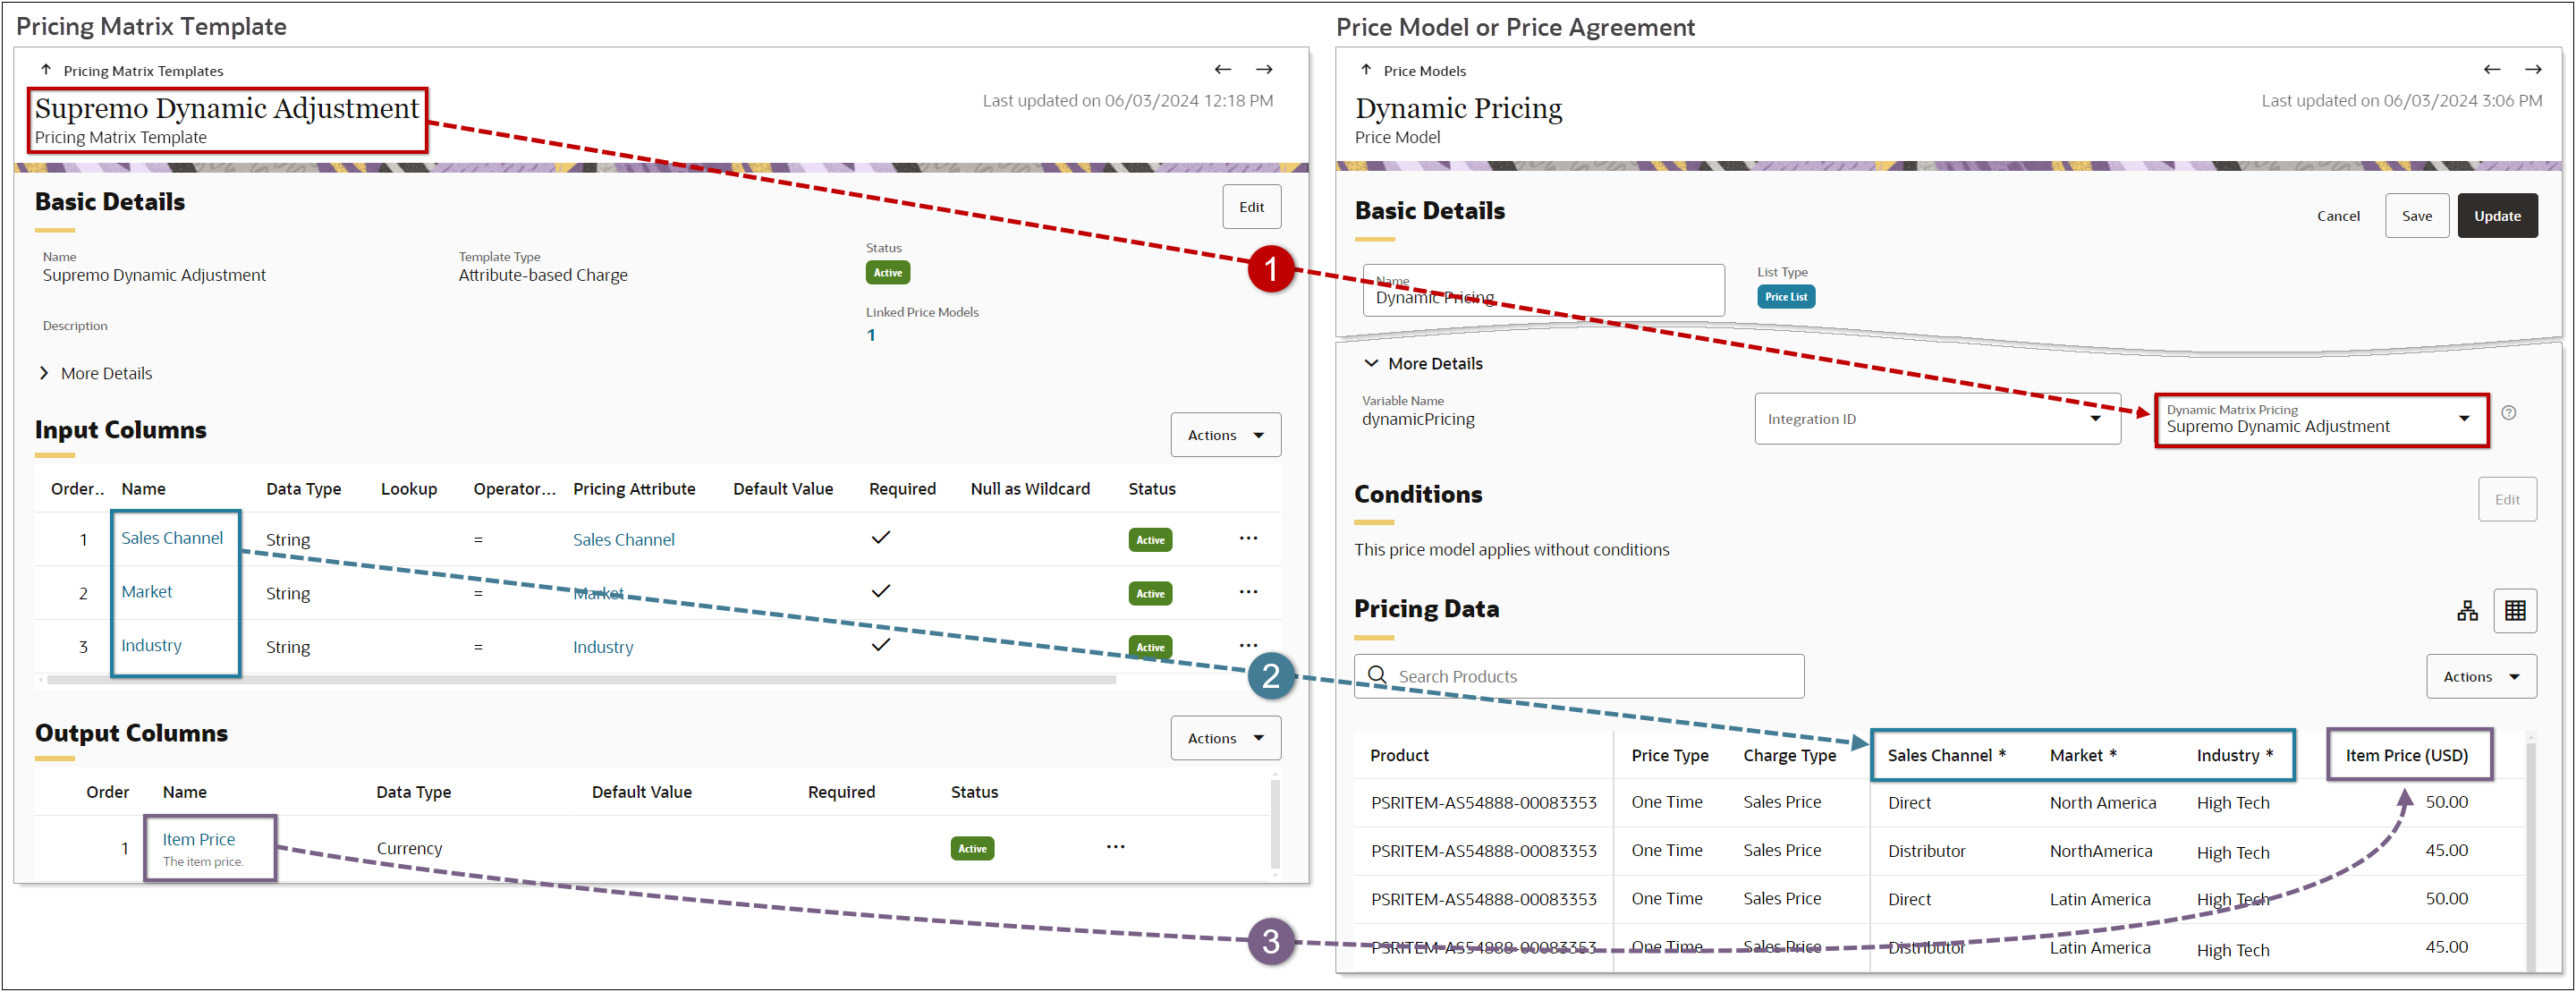The height and width of the screenshot is (992, 2576).
Task: Click back arrow on Pricing Matrix Template page
Action: (x=1223, y=69)
